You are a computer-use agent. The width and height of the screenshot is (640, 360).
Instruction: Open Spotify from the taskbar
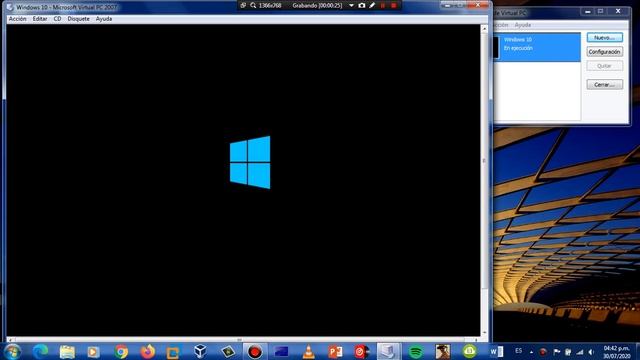coord(416,351)
